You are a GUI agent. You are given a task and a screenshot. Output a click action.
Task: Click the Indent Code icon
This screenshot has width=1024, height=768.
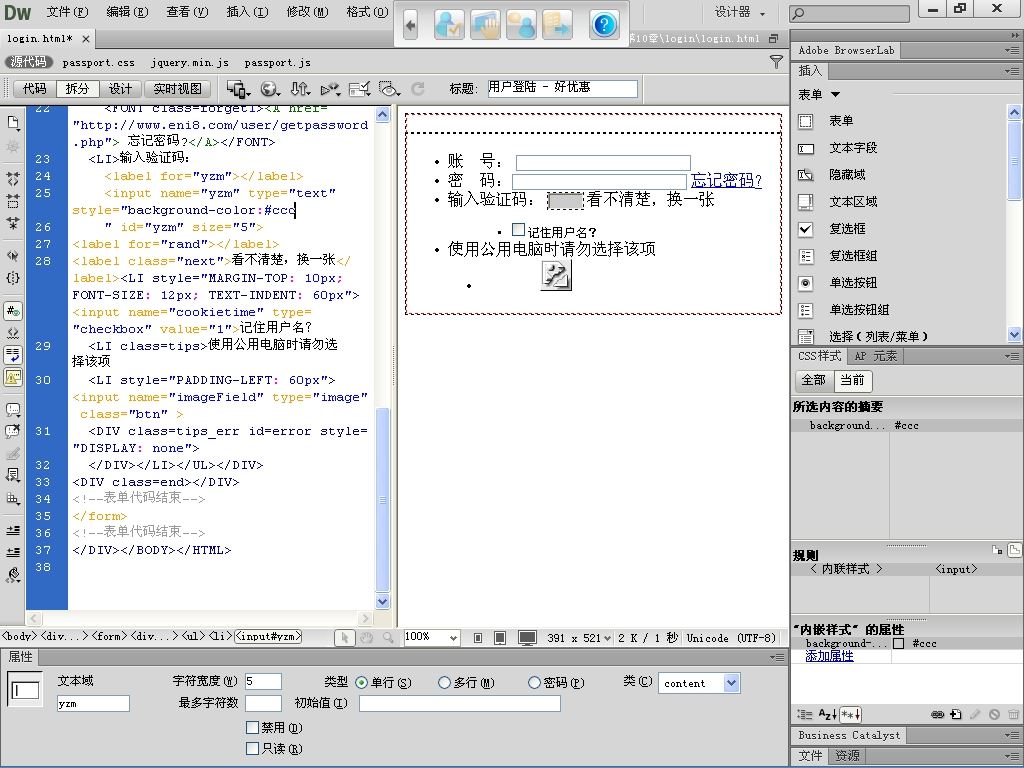pyautogui.click(x=12, y=530)
